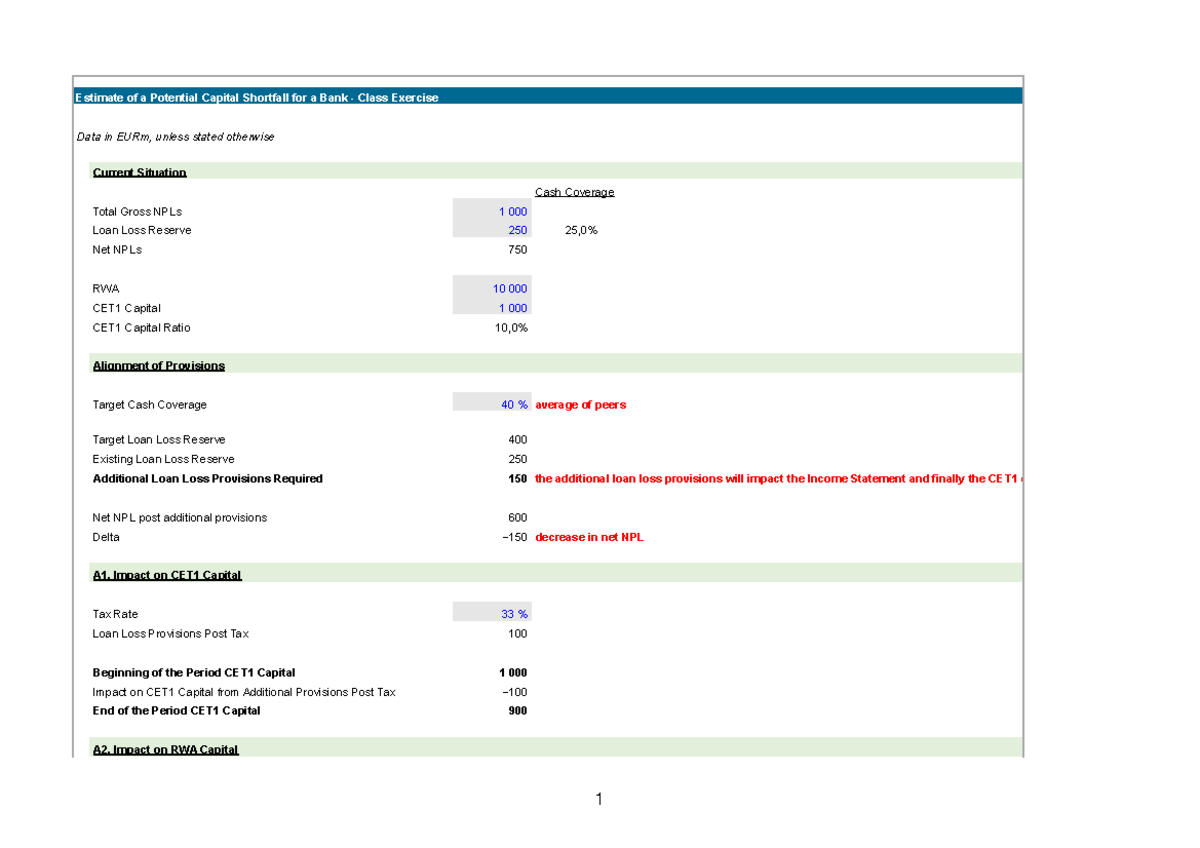
Task: Select the 'Total Gross NPLs' label
Action: (x=138, y=212)
